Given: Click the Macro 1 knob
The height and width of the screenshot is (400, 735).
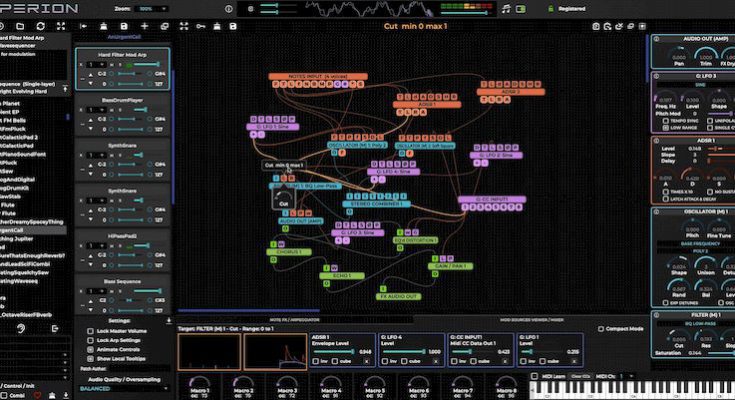Looking at the screenshot, I should click(x=199, y=383).
